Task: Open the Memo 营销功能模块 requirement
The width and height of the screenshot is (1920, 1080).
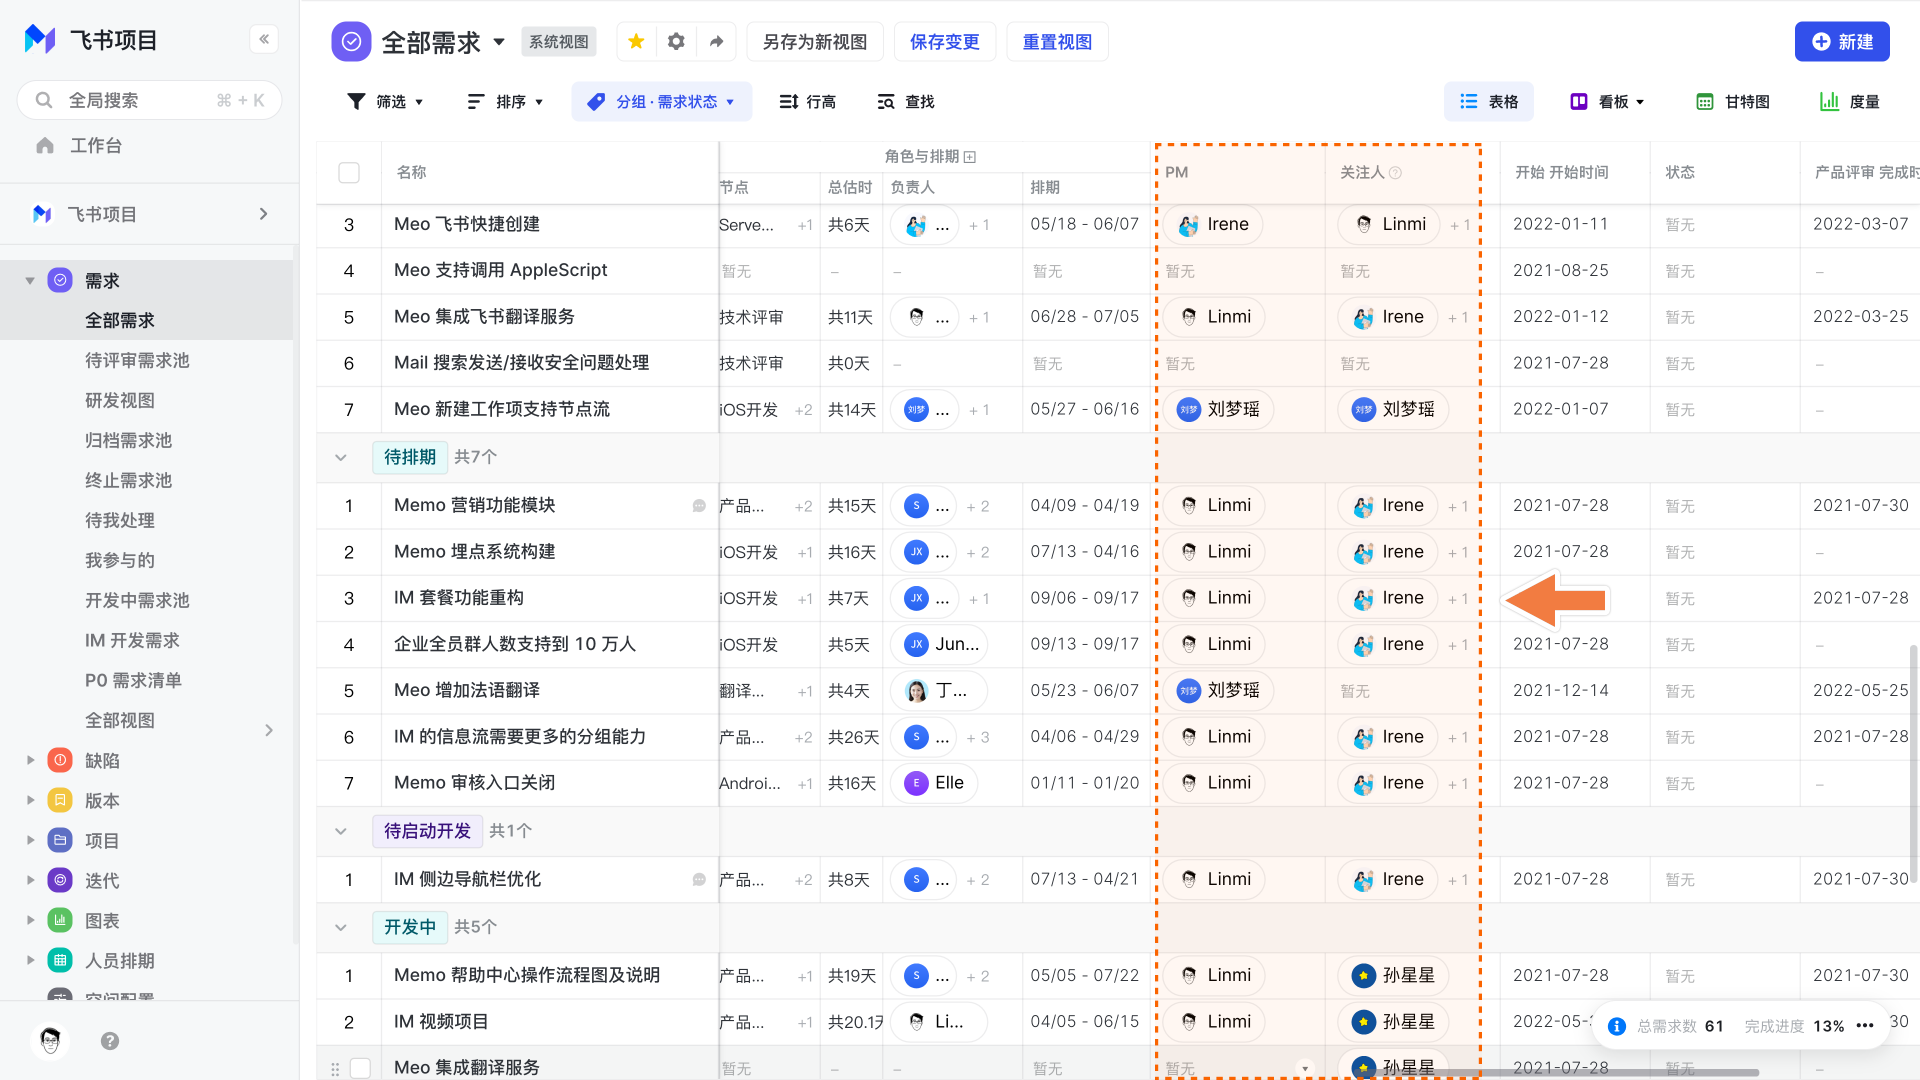Action: point(475,506)
